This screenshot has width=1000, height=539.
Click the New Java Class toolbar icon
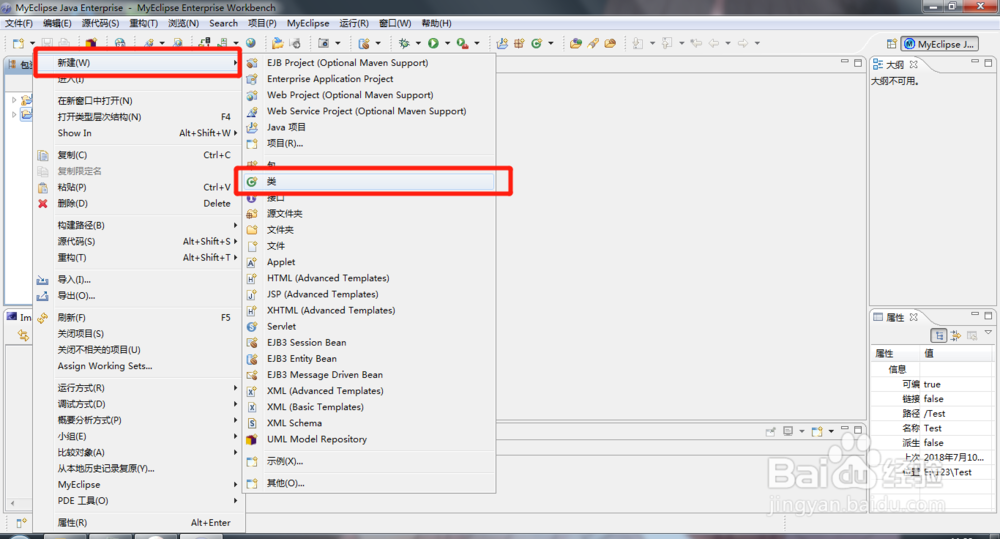pos(536,43)
